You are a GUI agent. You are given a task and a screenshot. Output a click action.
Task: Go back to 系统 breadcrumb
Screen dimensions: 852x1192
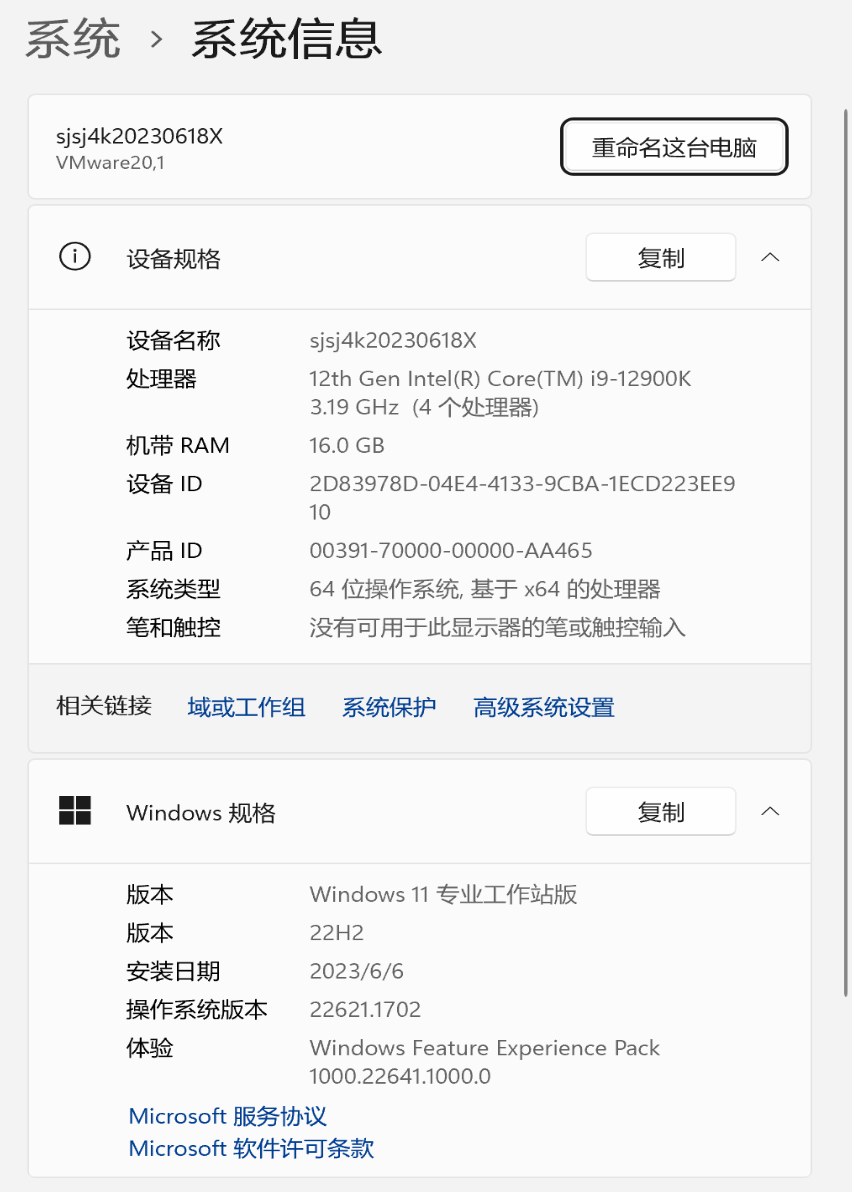click(x=72, y=39)
